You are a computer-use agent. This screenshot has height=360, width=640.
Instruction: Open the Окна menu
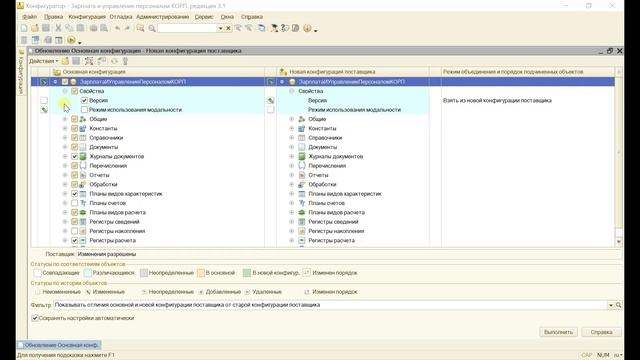[x=227, y=17]
